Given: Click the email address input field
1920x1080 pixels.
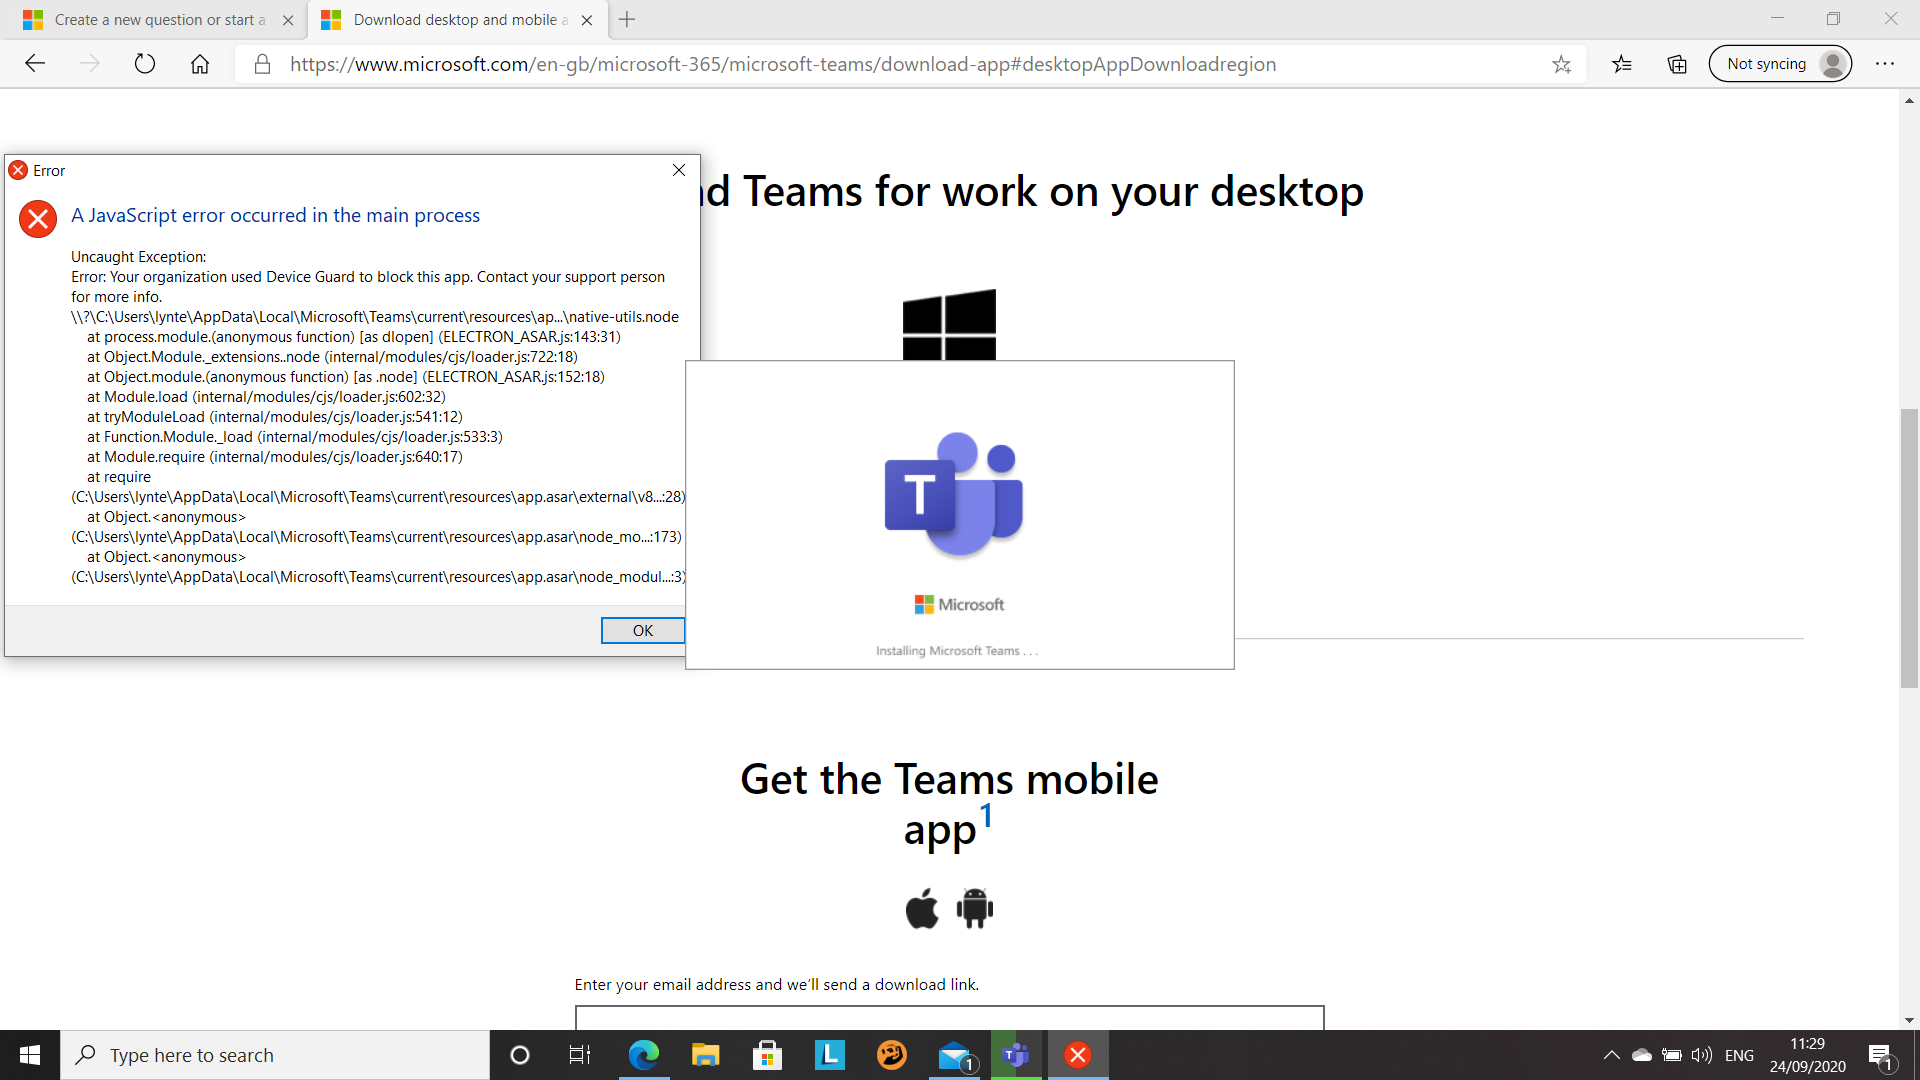Looking at the screenshot, I should tap(948, 1017).
